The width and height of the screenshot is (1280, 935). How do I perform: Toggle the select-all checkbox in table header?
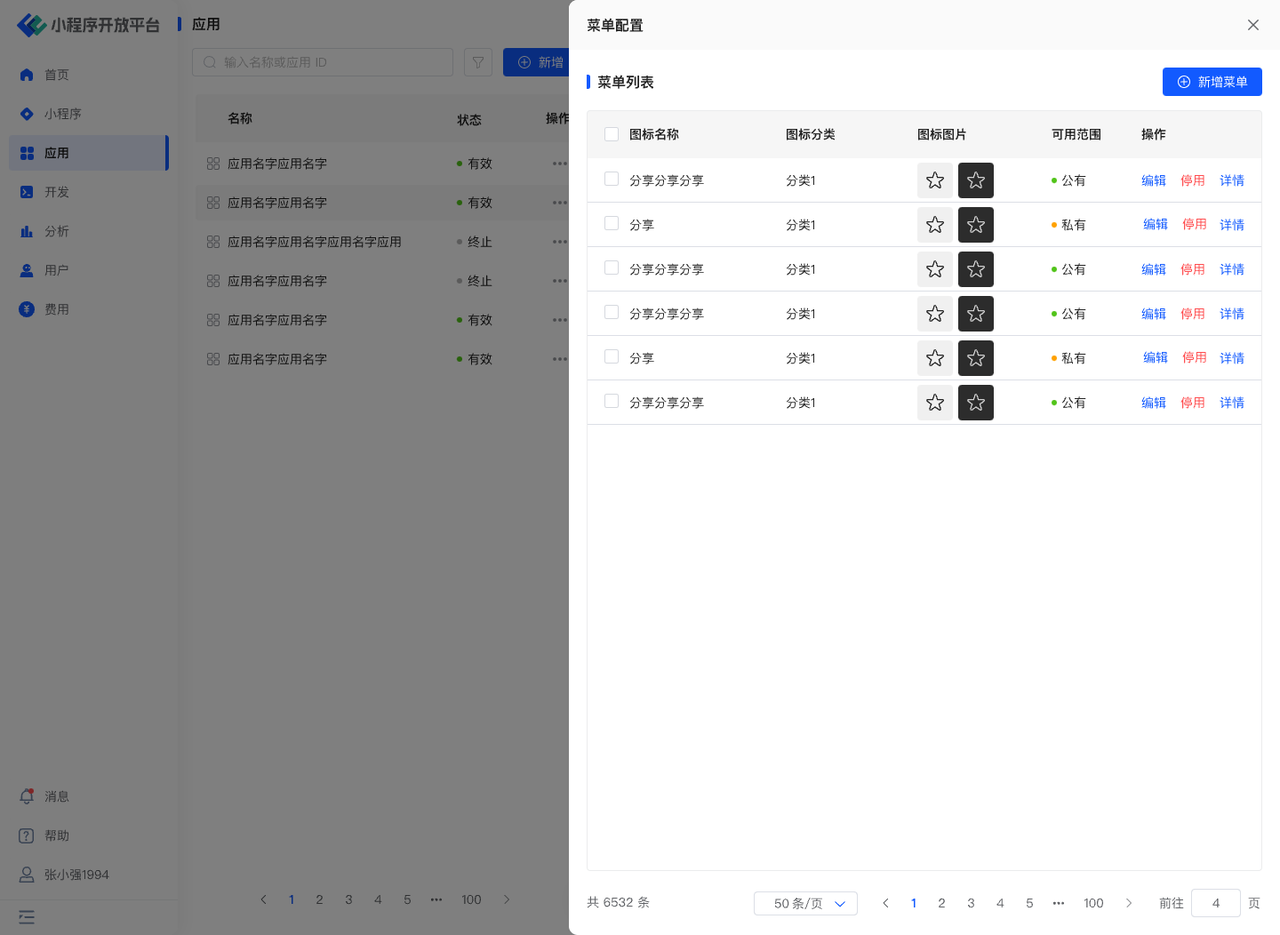click(611, 134)
